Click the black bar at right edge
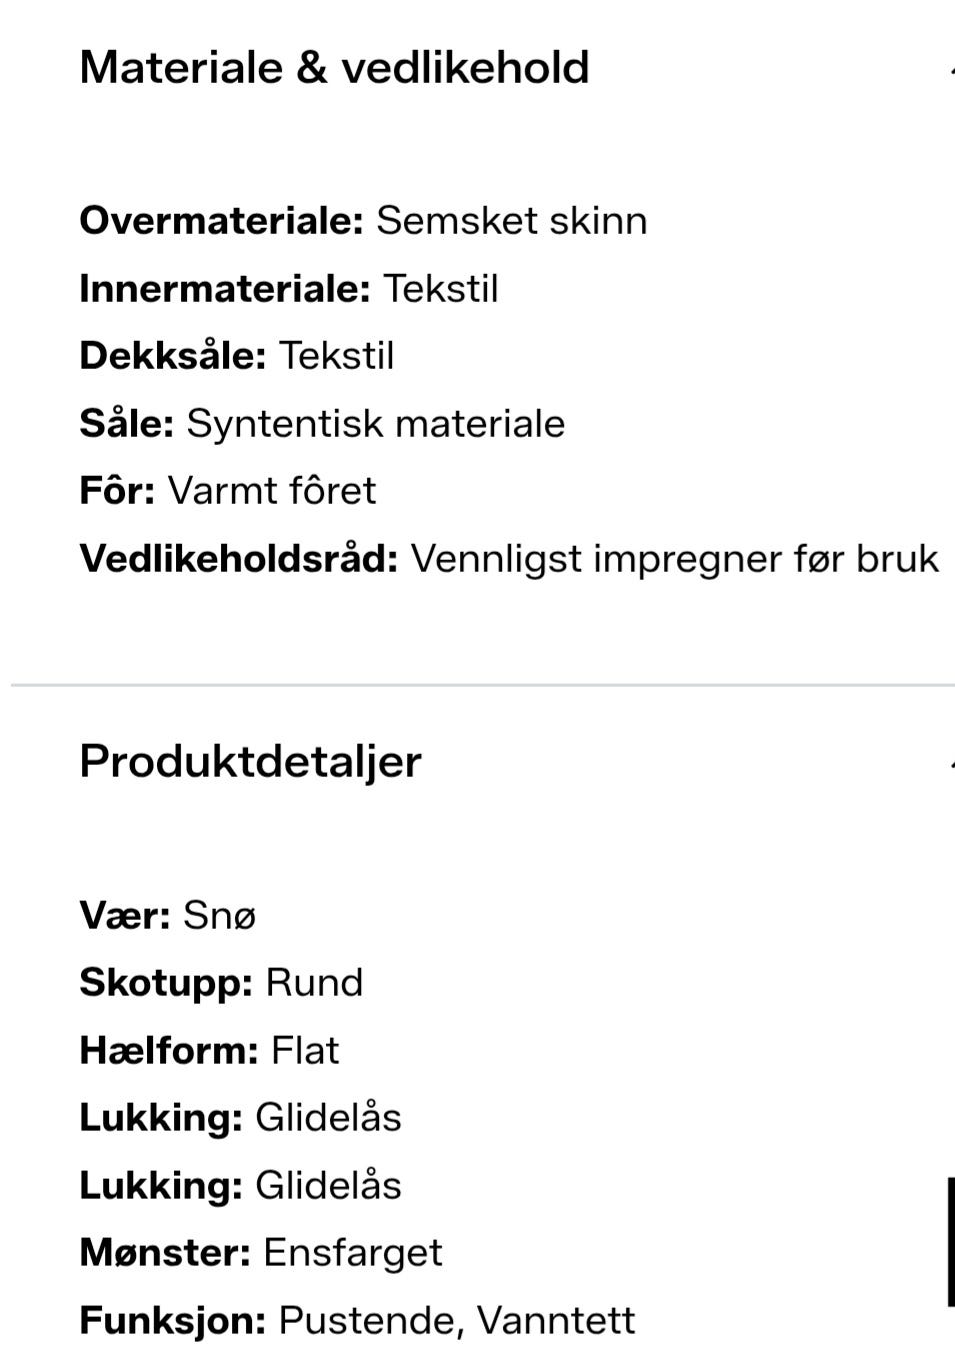The height and width of the screenshot is (1362, 955). (950, 1241)
